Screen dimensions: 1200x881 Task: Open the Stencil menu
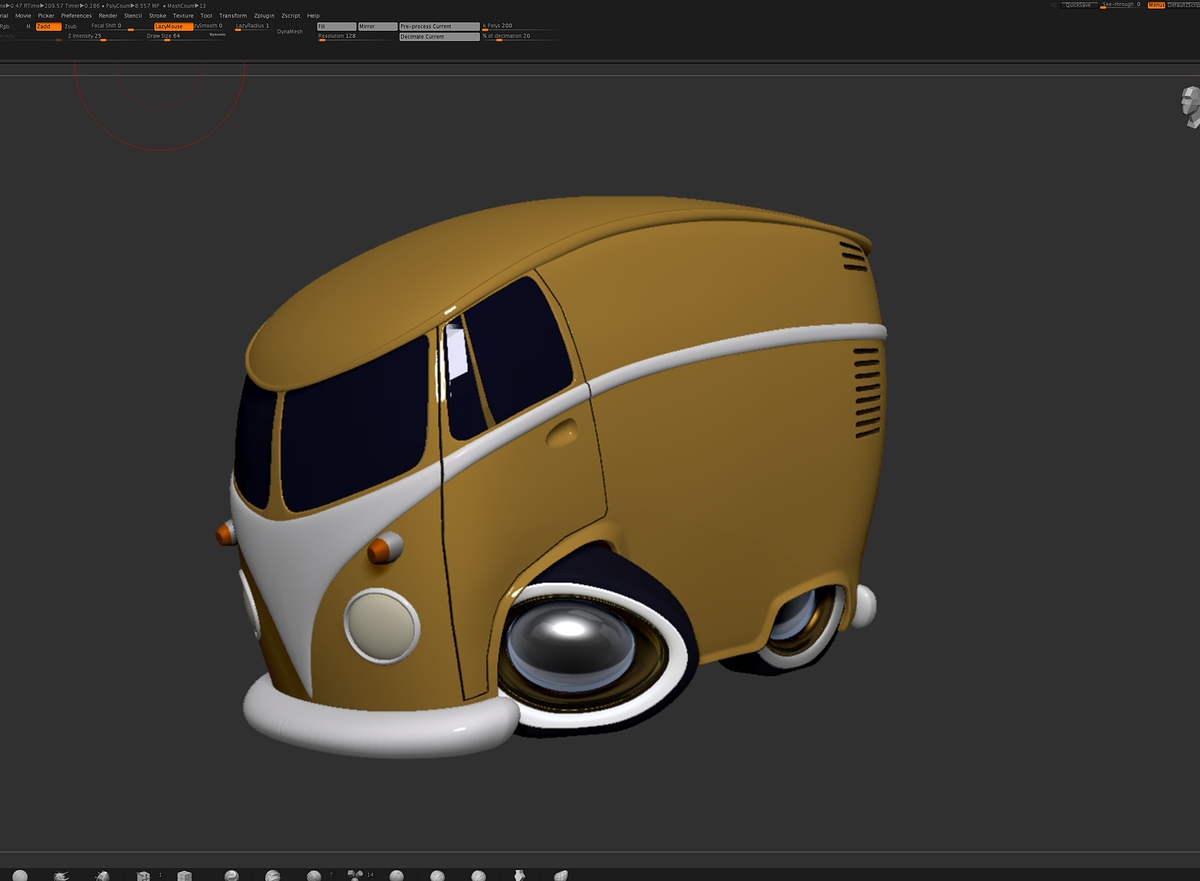[x=133, y=16]
